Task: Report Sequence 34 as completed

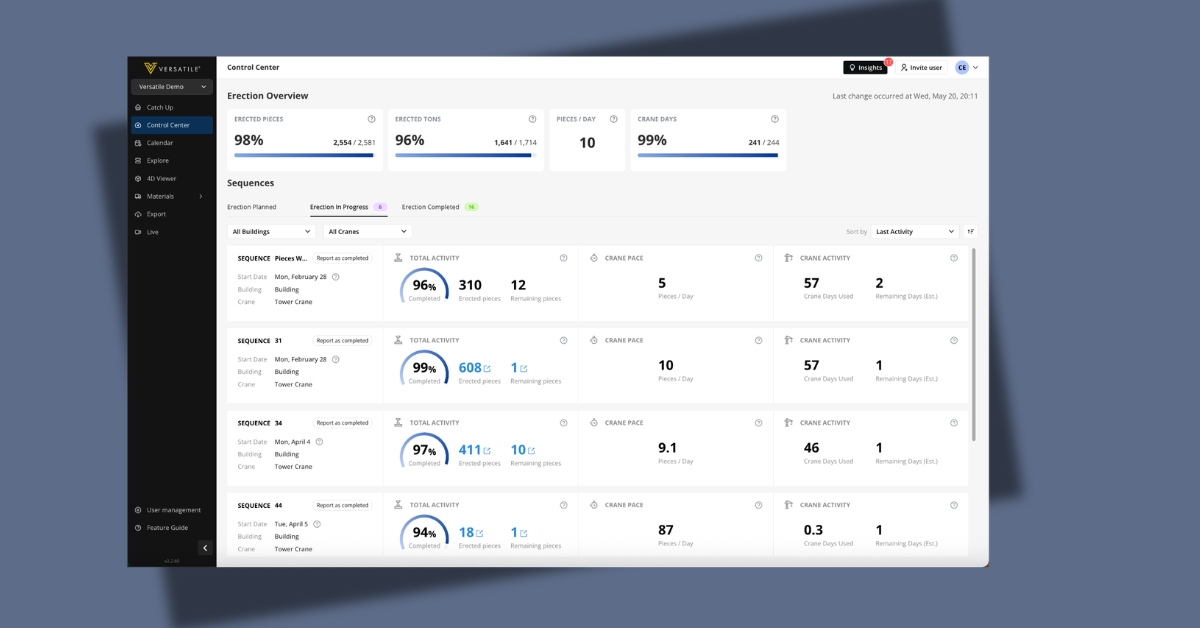Action: point(343,423)
